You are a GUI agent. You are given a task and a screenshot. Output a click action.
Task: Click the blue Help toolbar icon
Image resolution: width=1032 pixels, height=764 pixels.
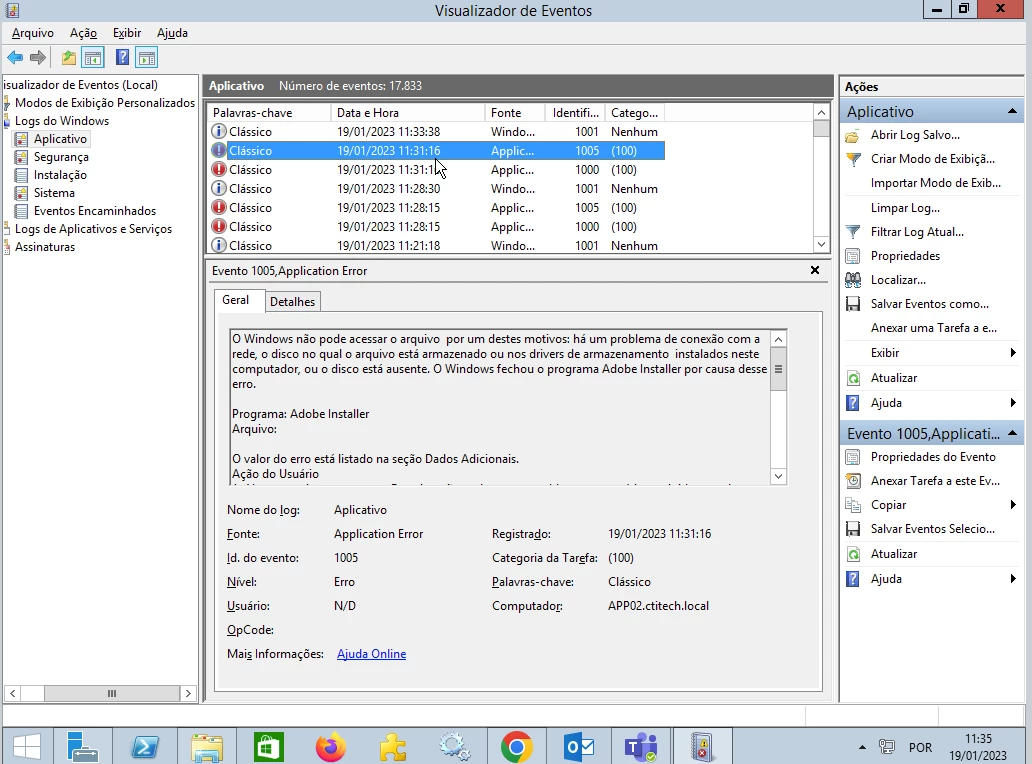click(122, 58)
